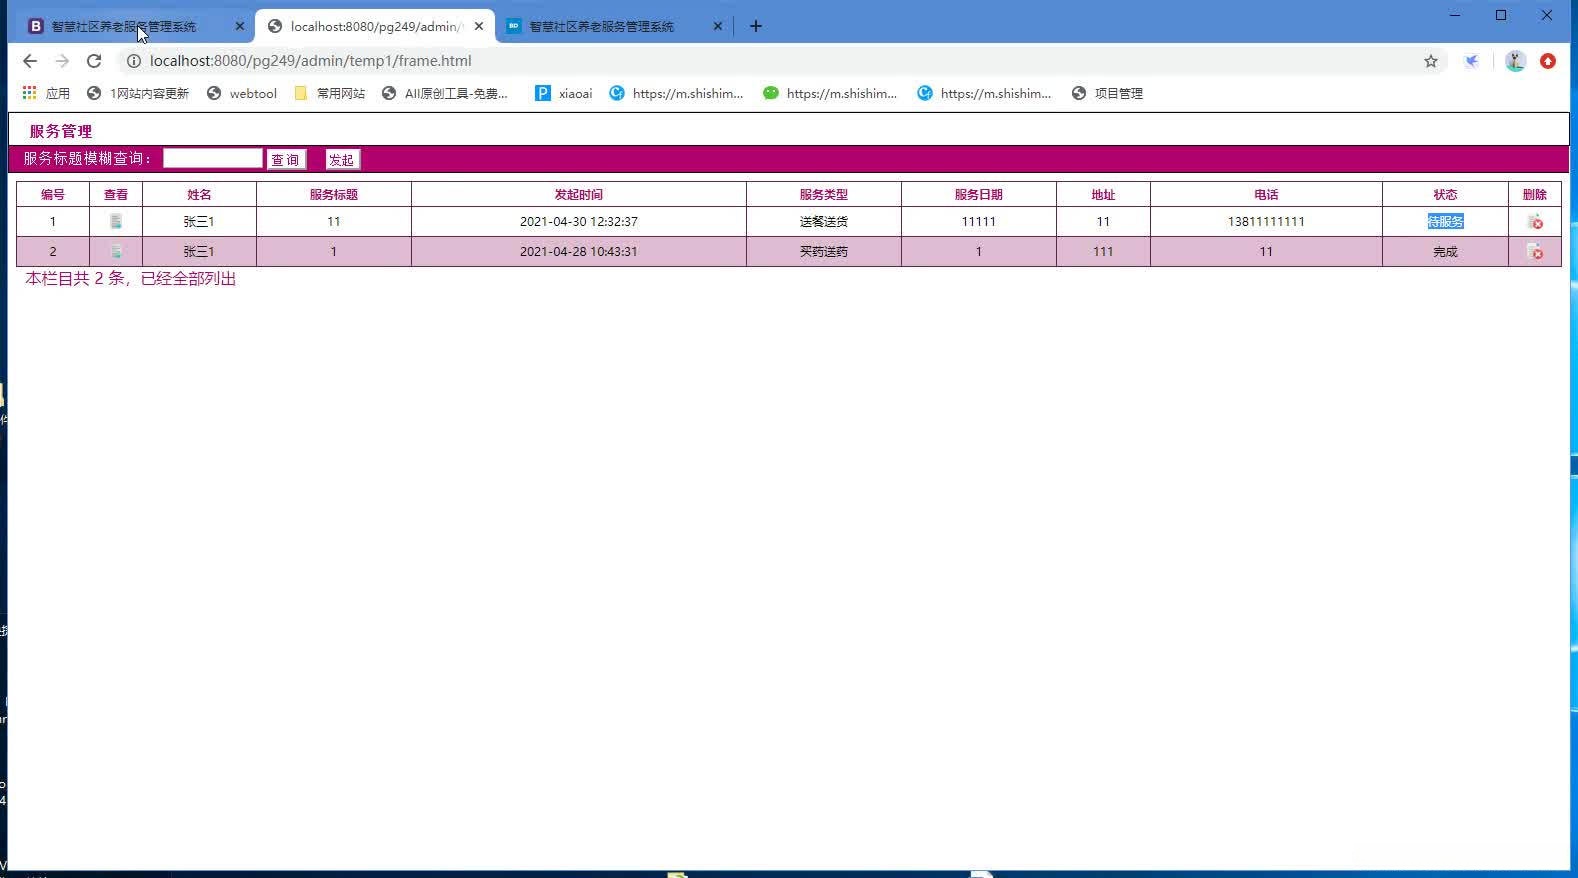The image size is (1578, 878).
Task: Click the 状态 column header
Action: coord(1445,194)
